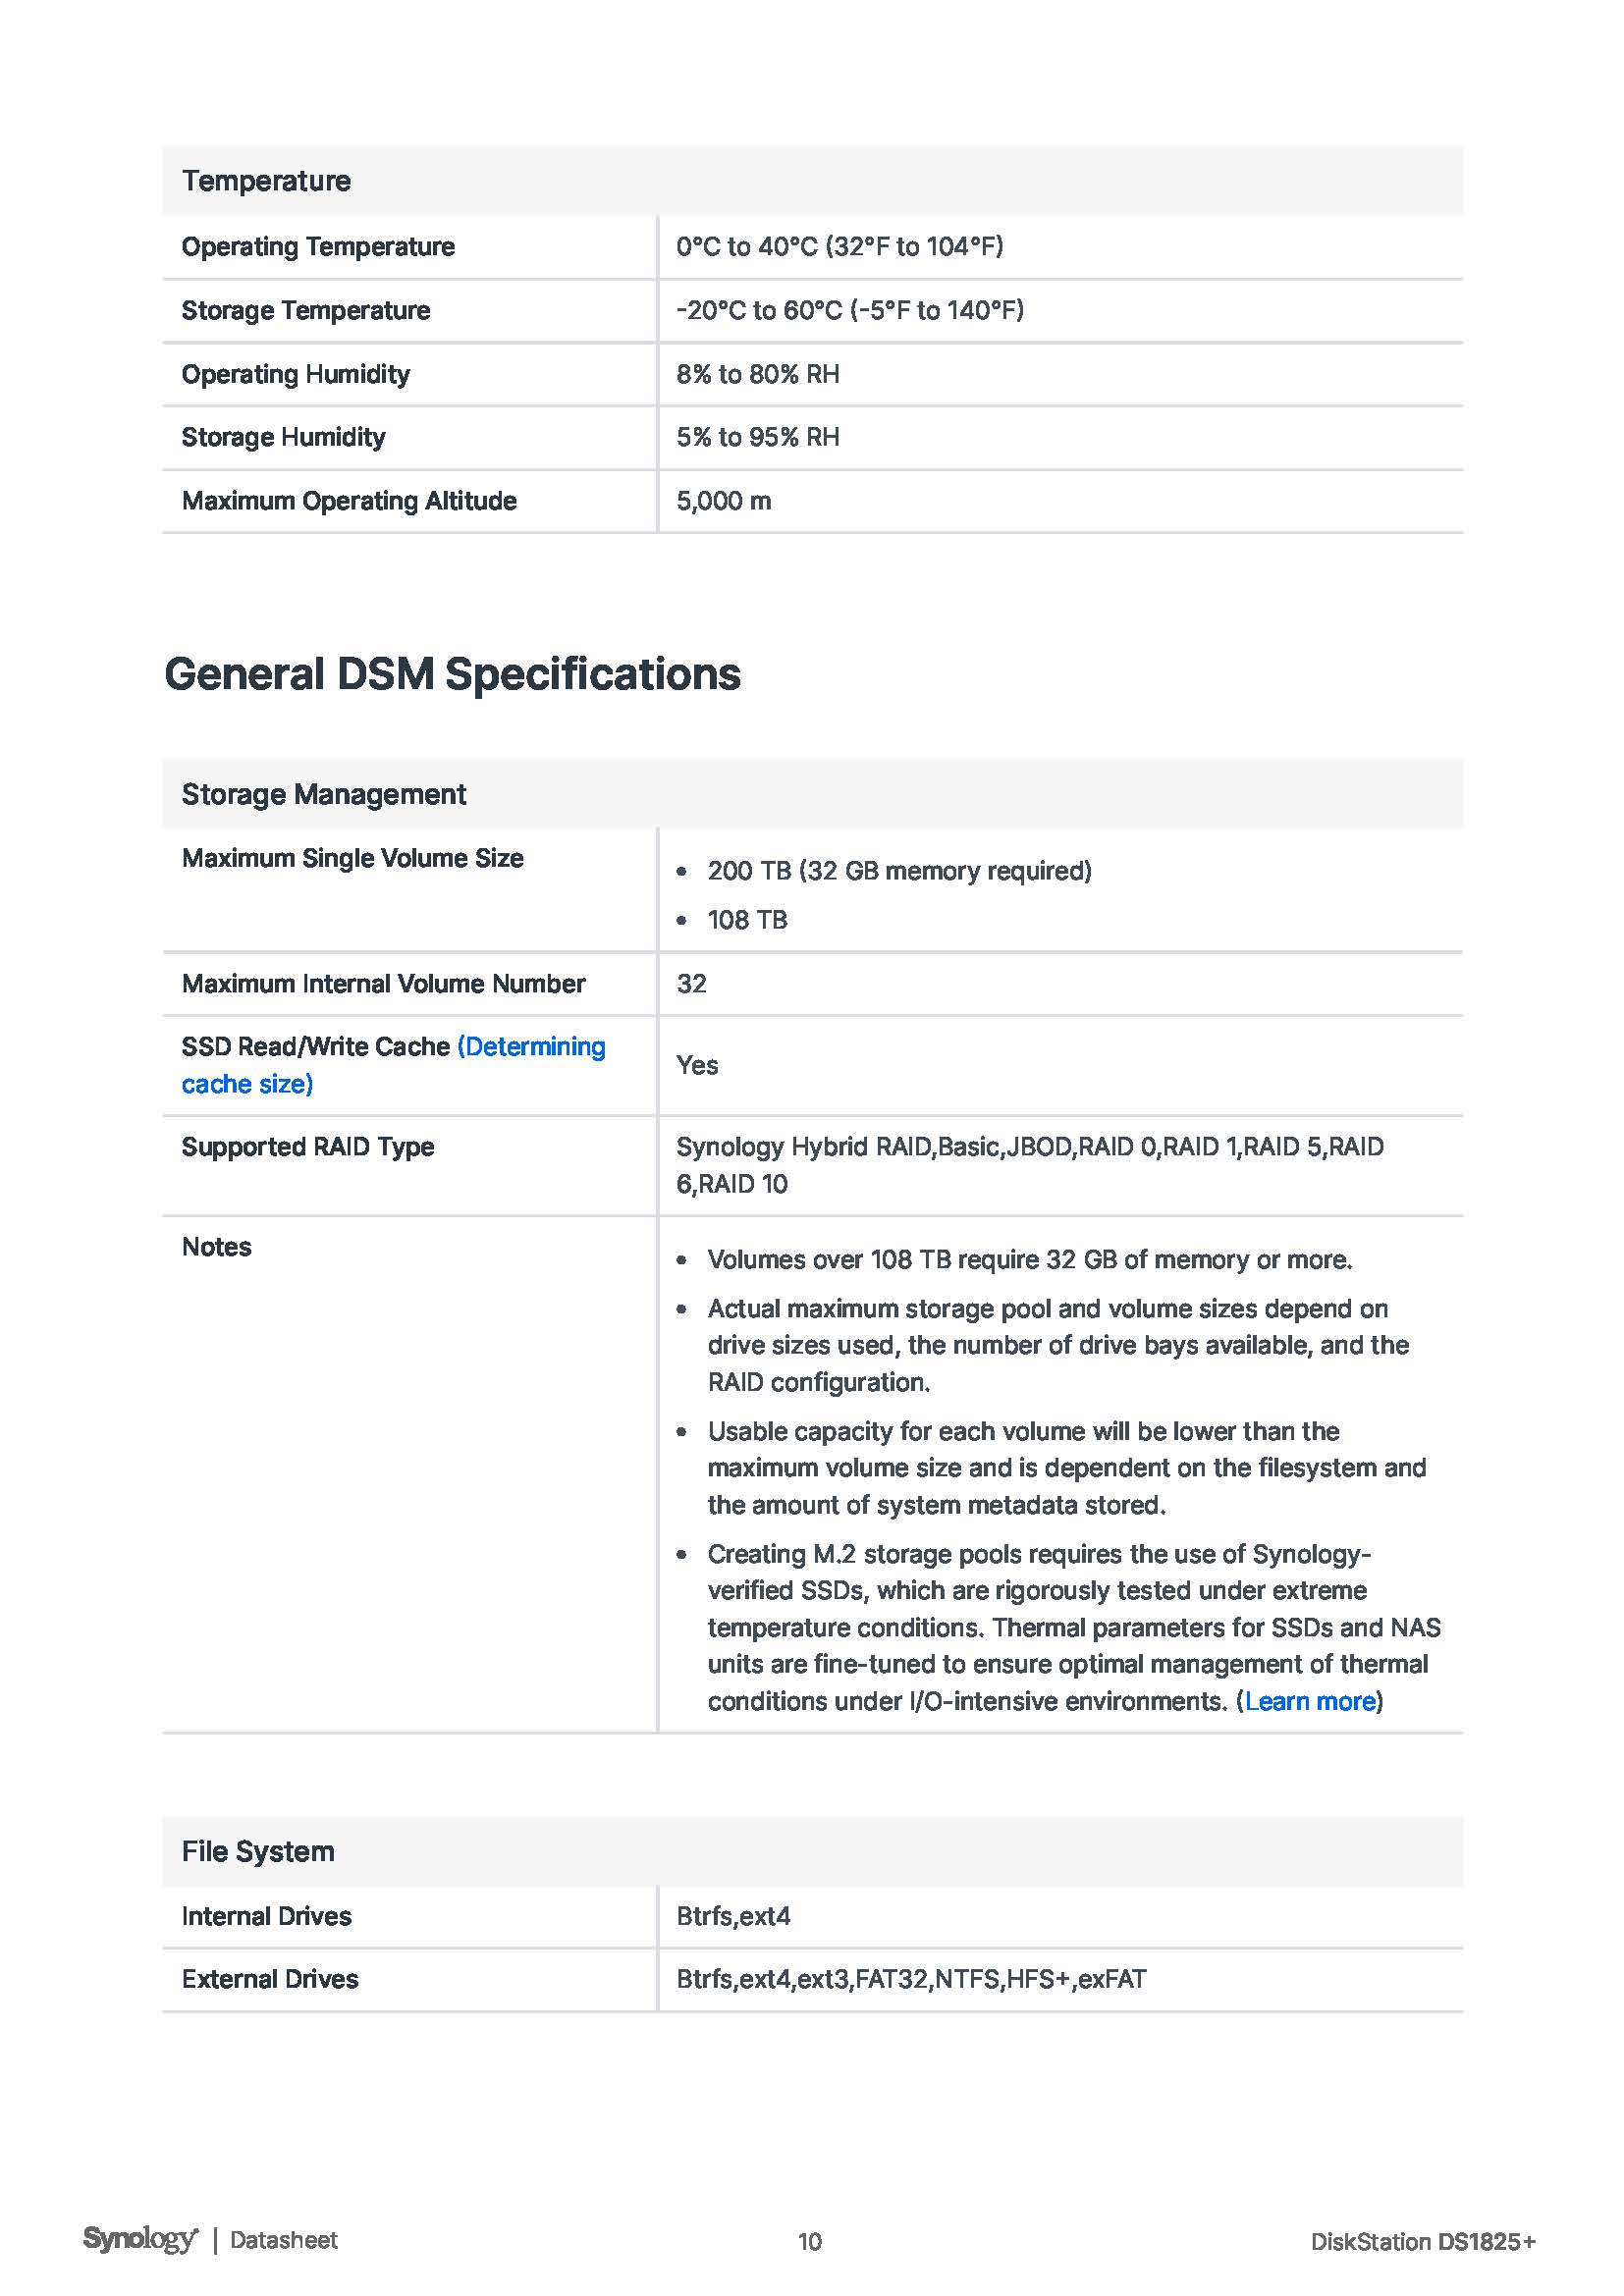Click the Synology logo in footer
This screenshot has width=1624, height=2296.
[x=140, y=2240]
